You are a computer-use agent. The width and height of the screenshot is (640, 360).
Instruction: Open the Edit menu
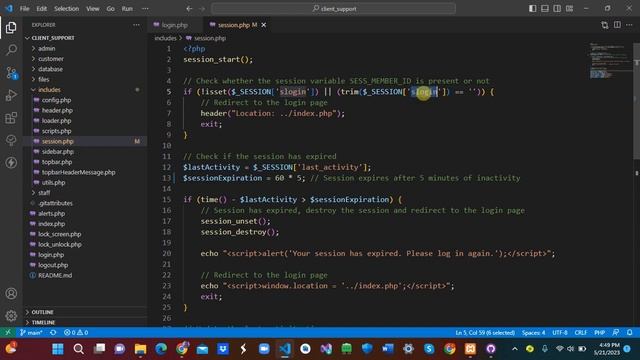coord(42,9)
